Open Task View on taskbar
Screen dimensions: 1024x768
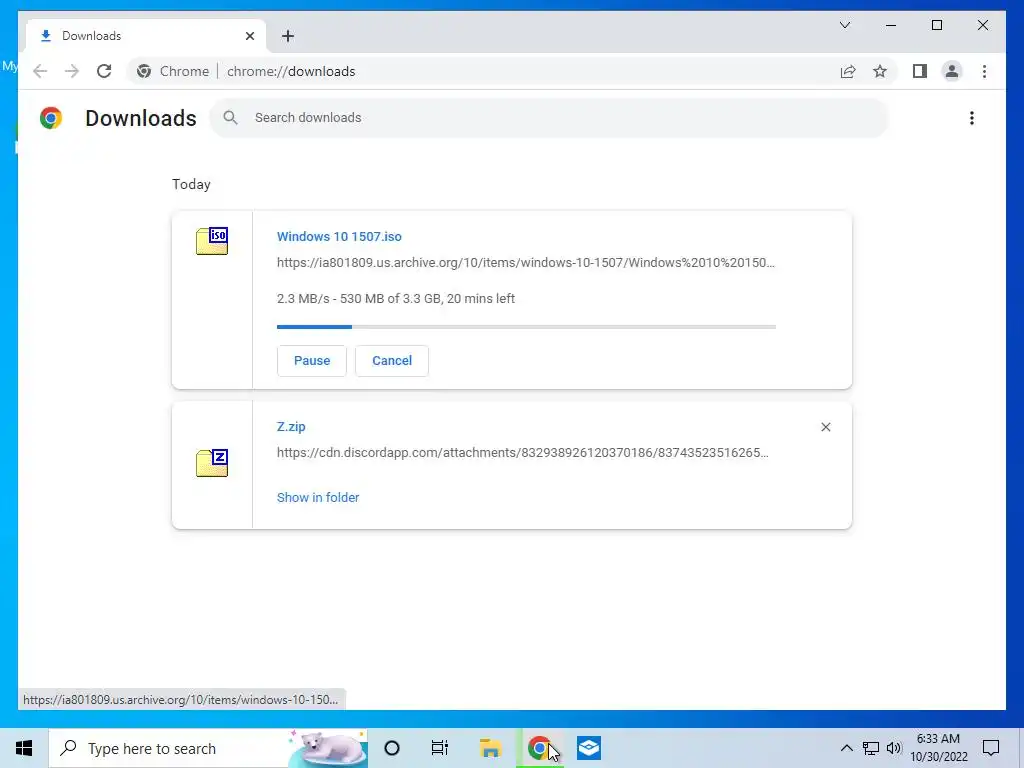(440, 748)
